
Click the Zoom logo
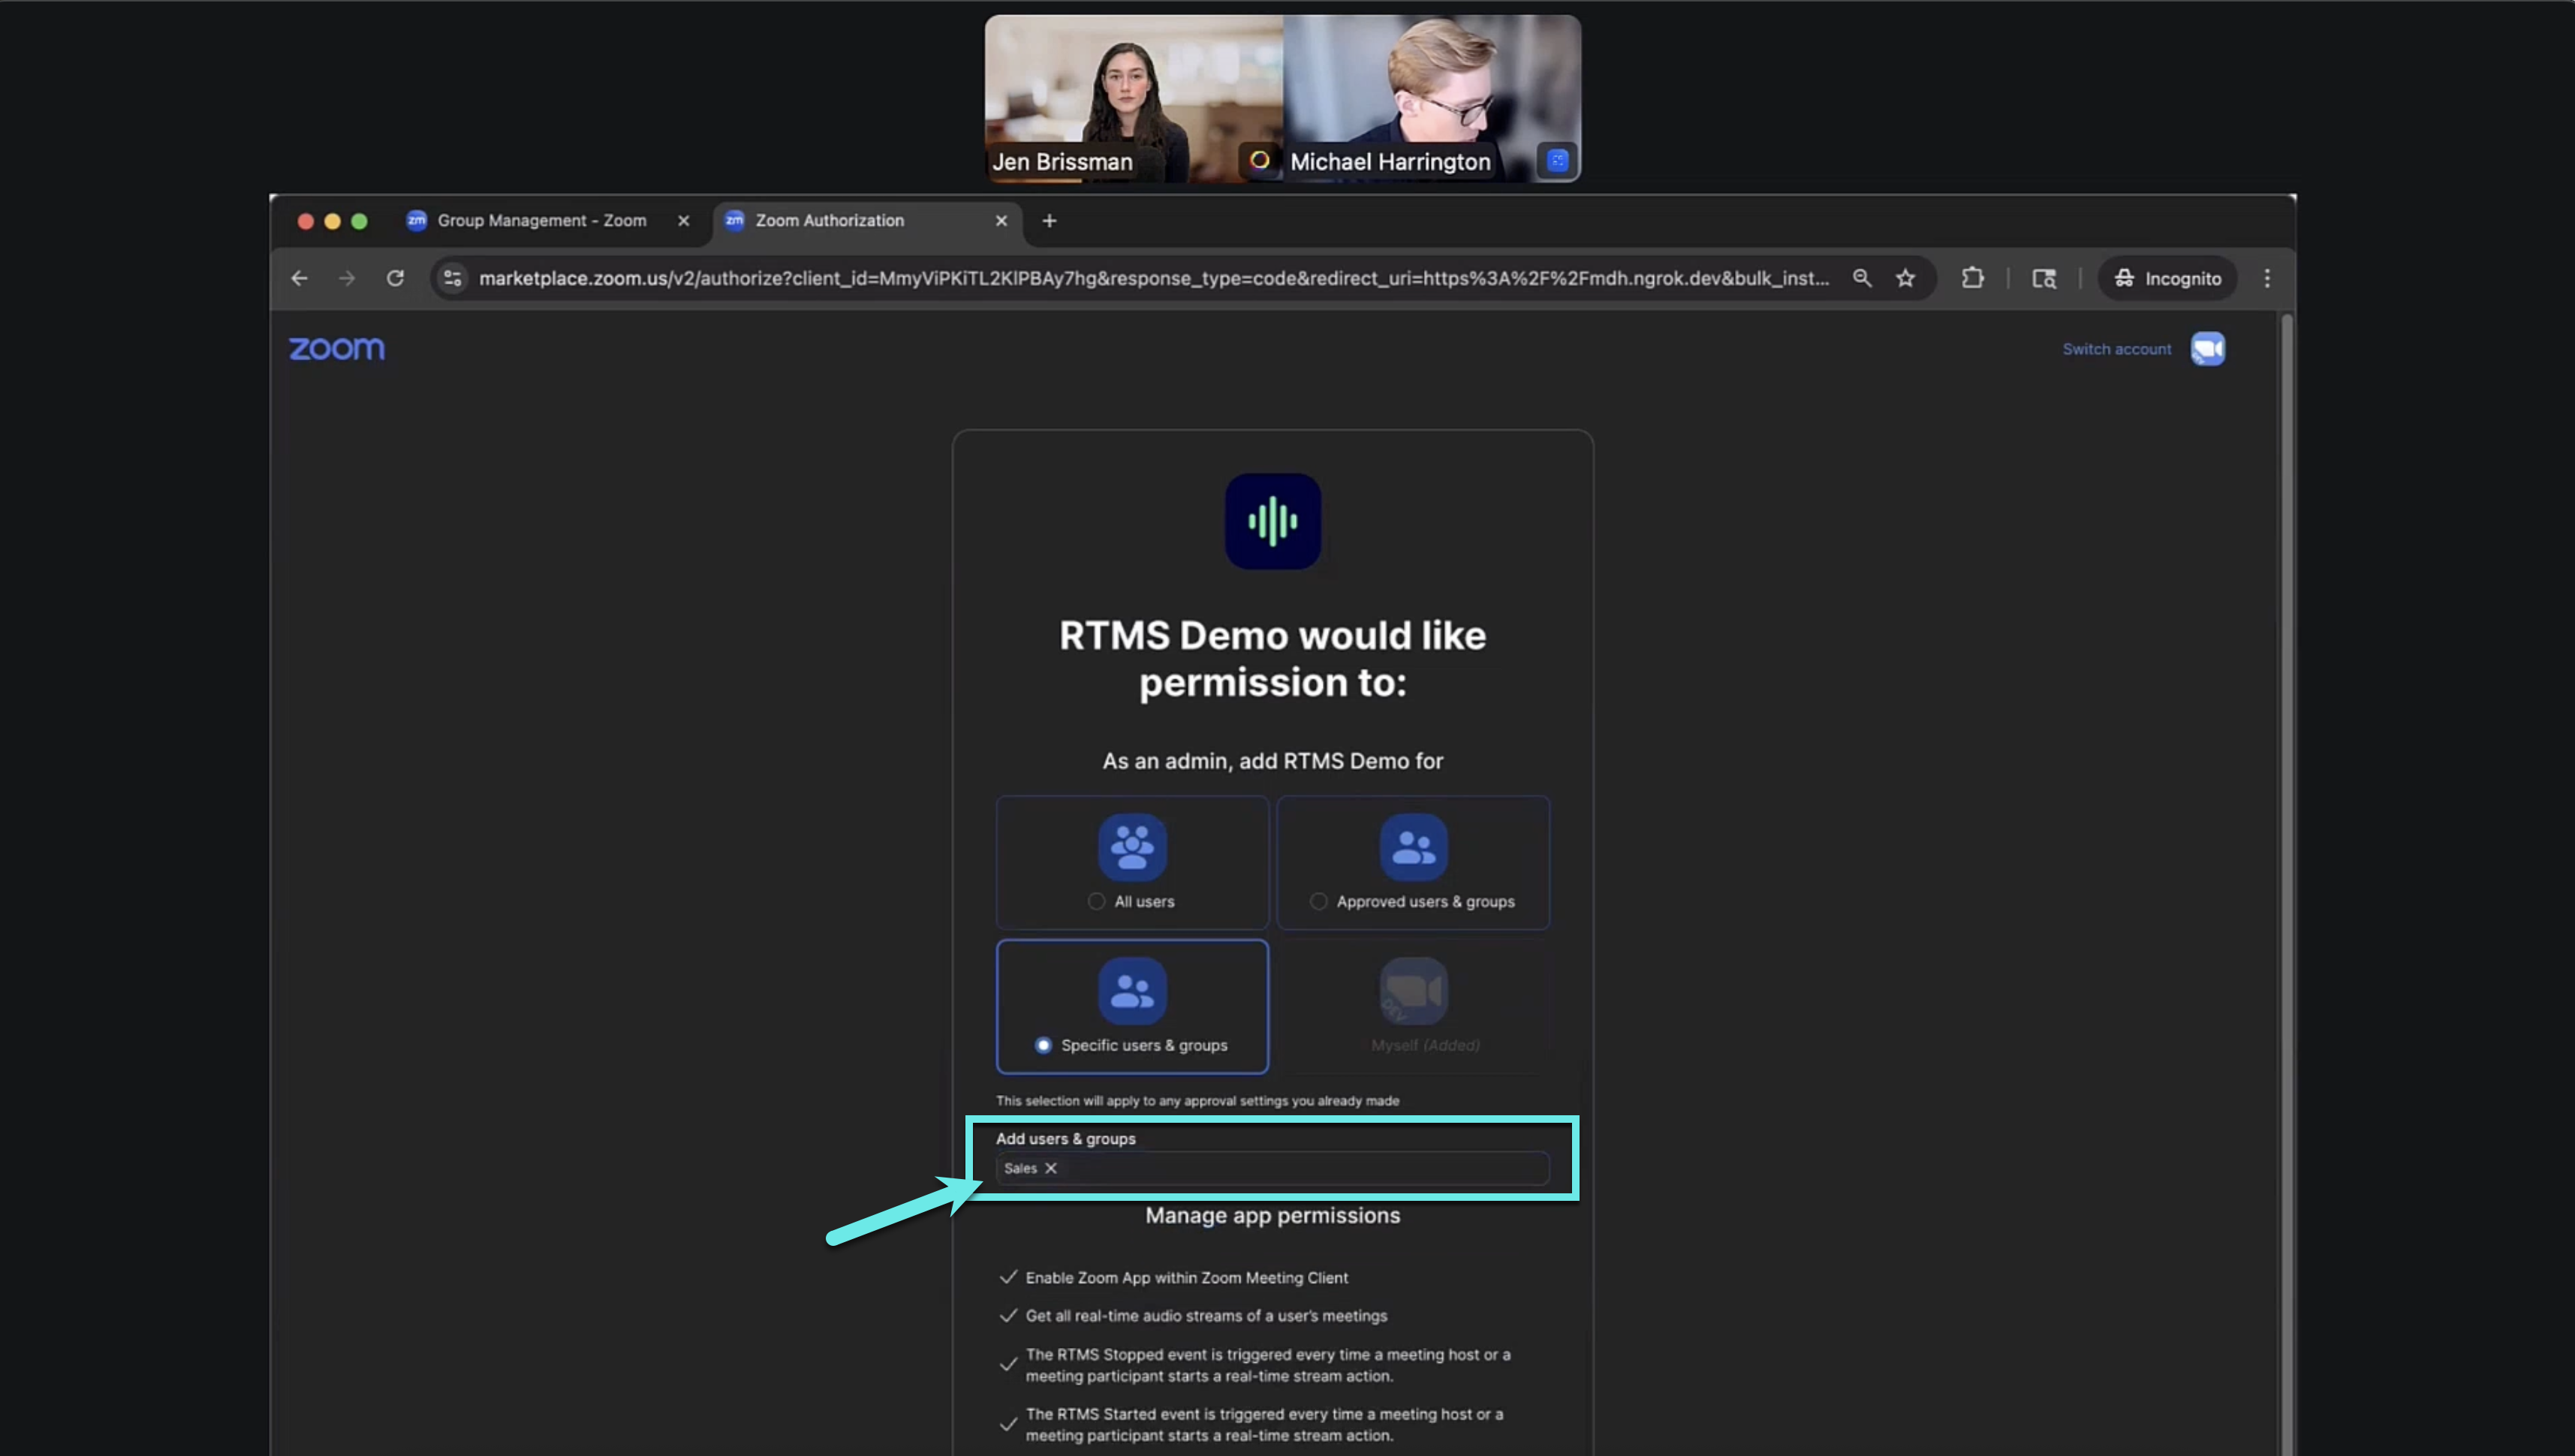[336, 349]
